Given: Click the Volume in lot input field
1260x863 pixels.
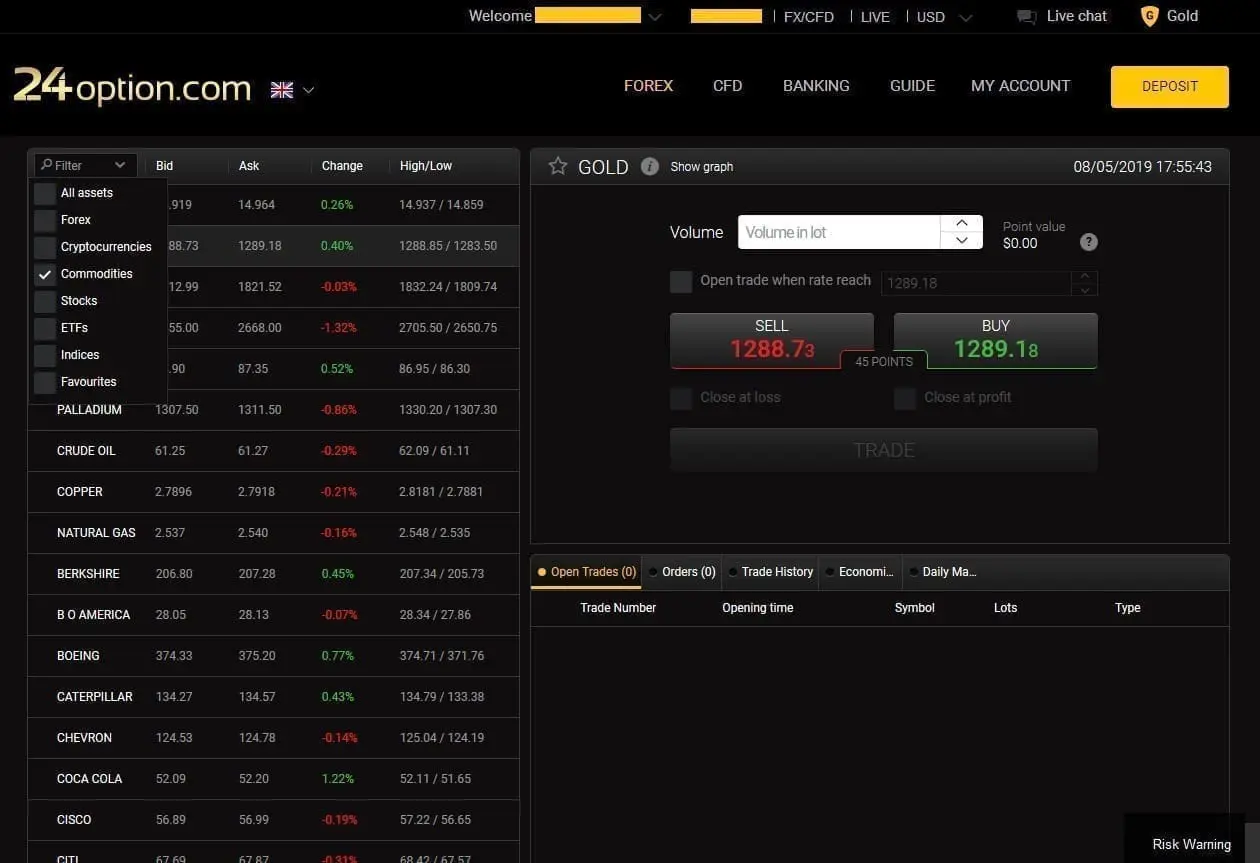Looking at the screenshot, I should point(840,232).
